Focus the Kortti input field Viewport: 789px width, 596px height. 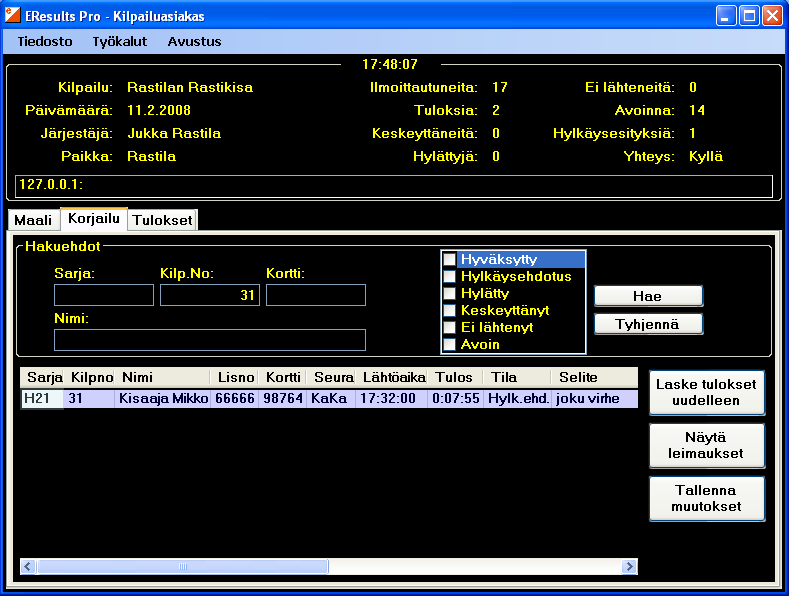click(x=316, y=295)
